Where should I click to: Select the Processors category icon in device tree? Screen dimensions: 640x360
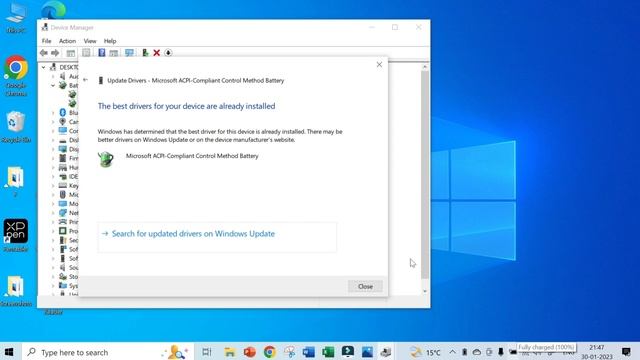pos(62,231)
